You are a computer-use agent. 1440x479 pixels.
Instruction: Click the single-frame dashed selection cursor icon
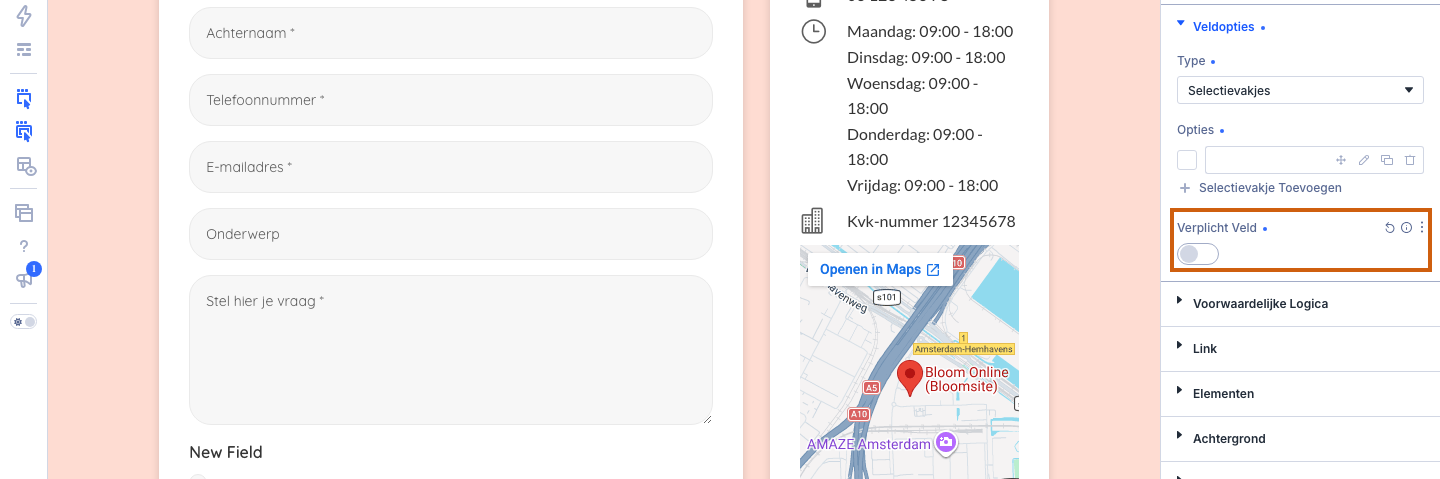(x=24, y=98)
